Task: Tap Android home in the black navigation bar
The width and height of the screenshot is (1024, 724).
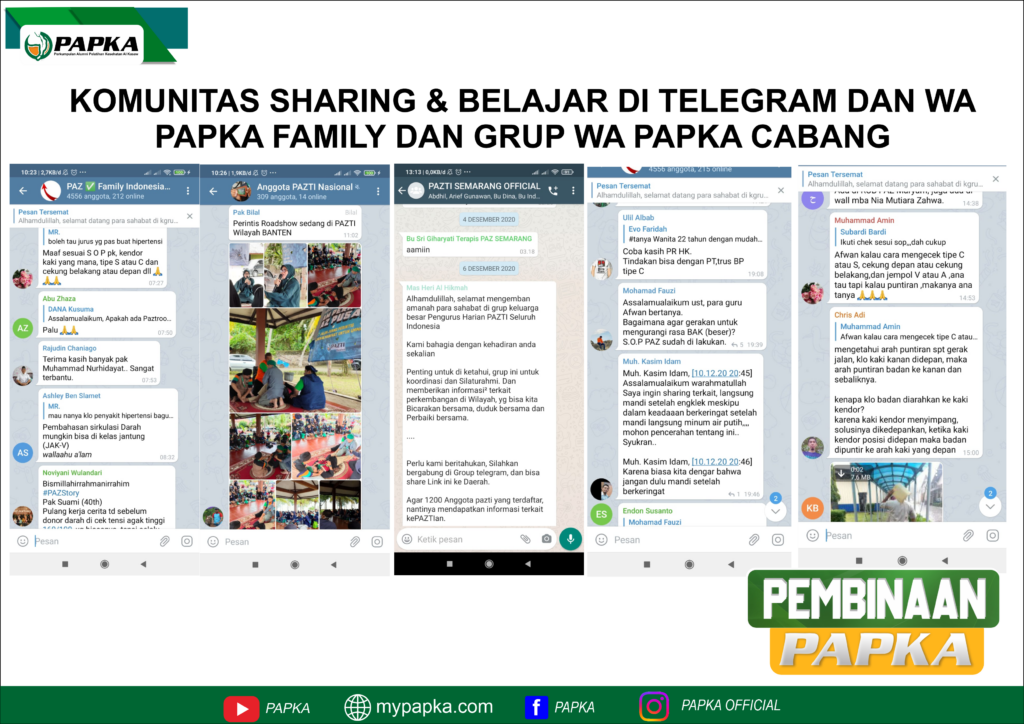Action: tap(488, 563)
